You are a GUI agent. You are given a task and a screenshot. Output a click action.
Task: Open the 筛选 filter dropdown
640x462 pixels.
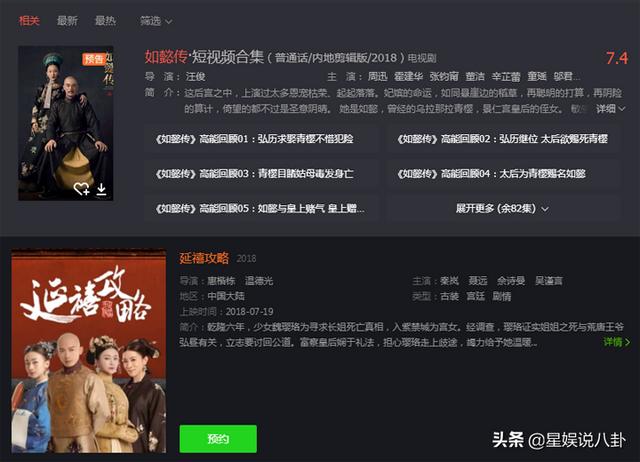(156, 21)
